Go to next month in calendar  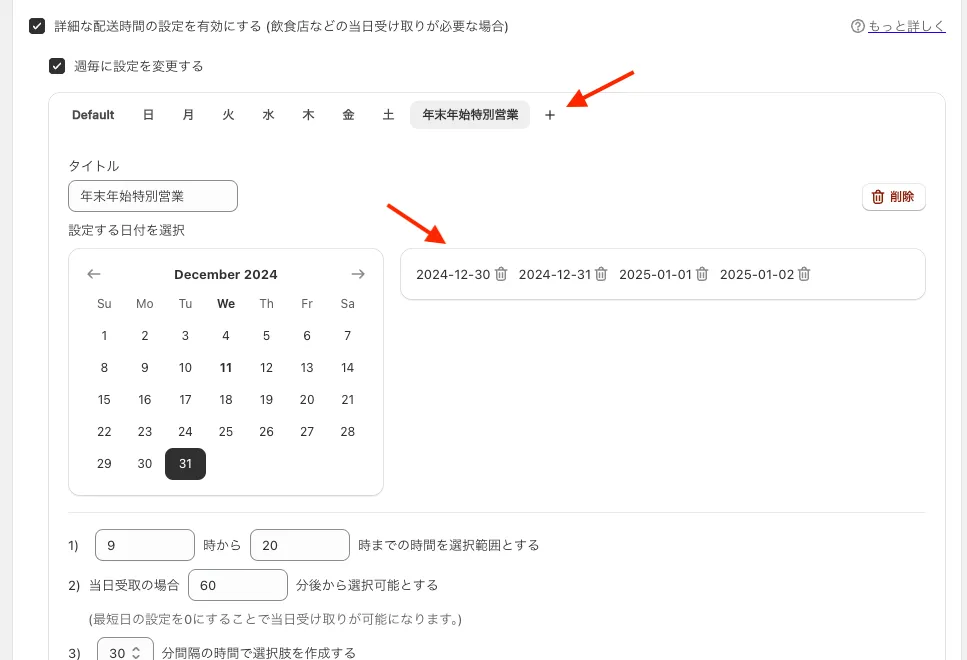(358, 274)
